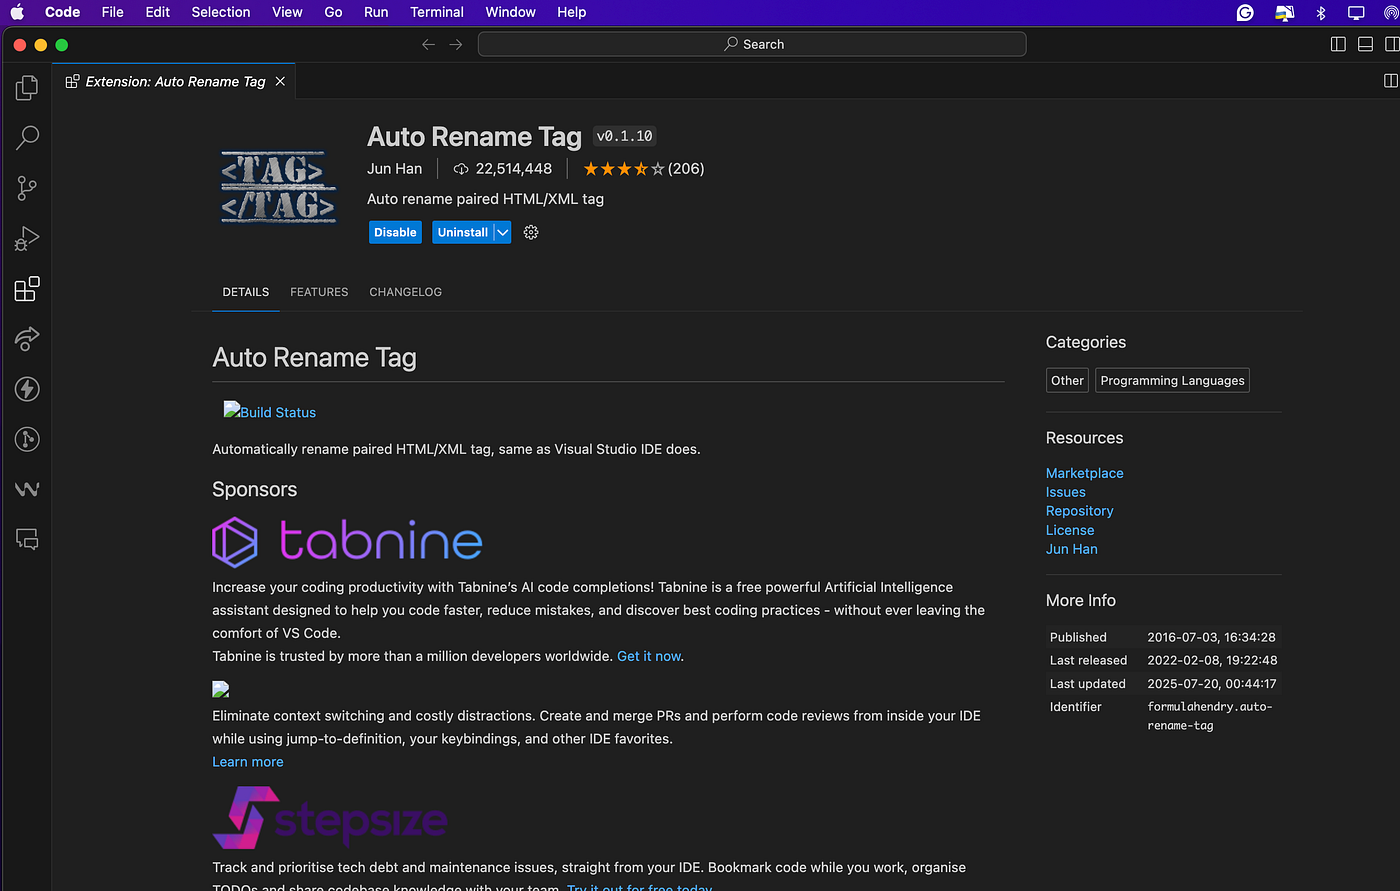Screen dimensions: 1400x891
Task: Open the Extensions view
Action: 27,289
